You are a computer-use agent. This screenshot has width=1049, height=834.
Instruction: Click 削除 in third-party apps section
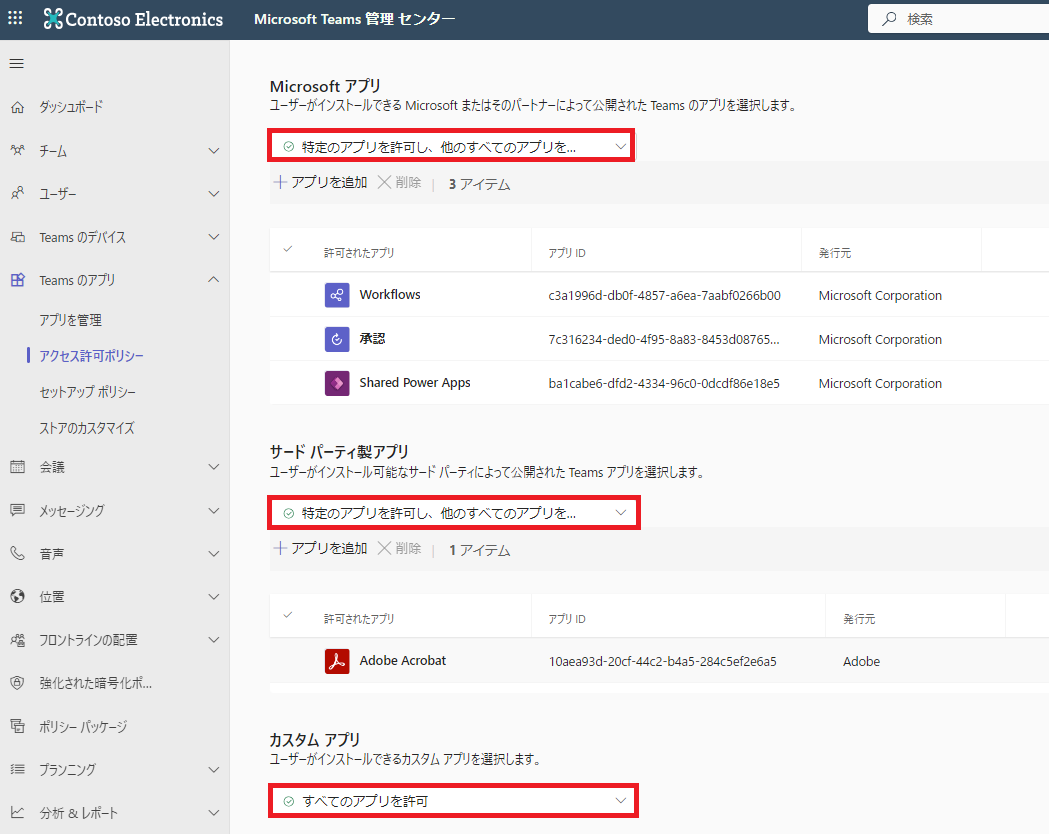[x=399, y=548]
